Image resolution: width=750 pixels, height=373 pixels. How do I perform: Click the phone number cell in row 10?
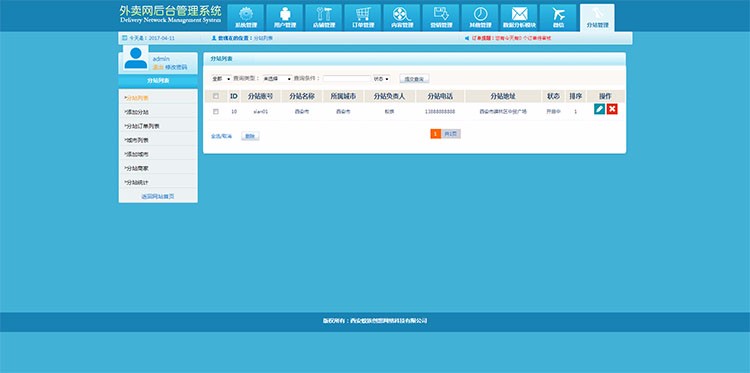[x=440, y=111]
